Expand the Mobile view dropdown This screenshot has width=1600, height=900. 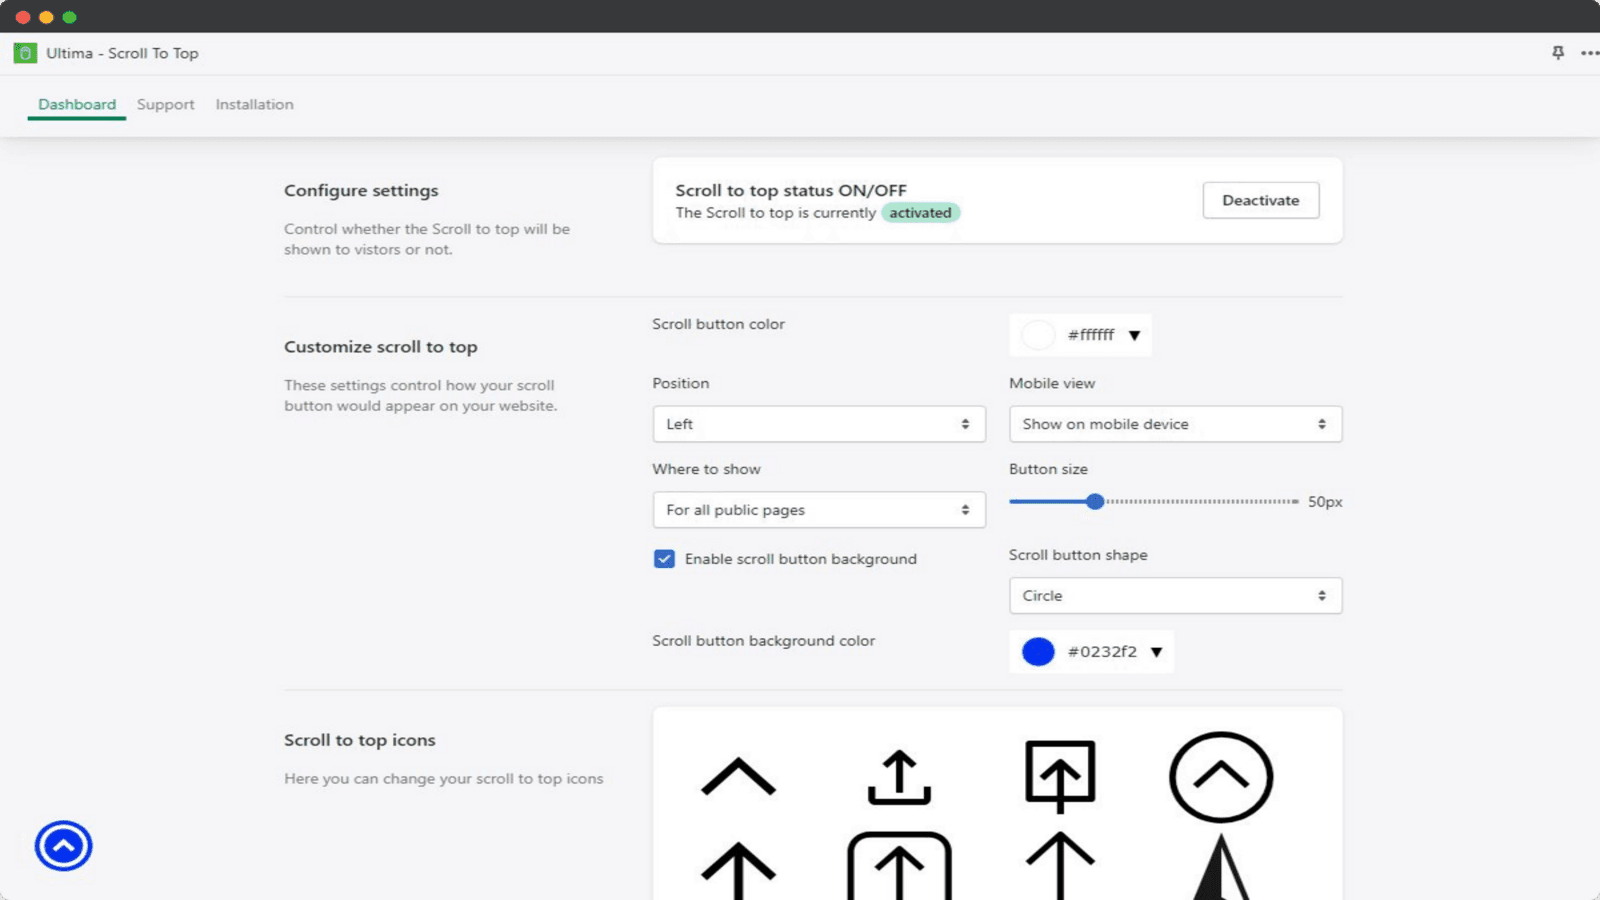click(x=1175, y=424)
